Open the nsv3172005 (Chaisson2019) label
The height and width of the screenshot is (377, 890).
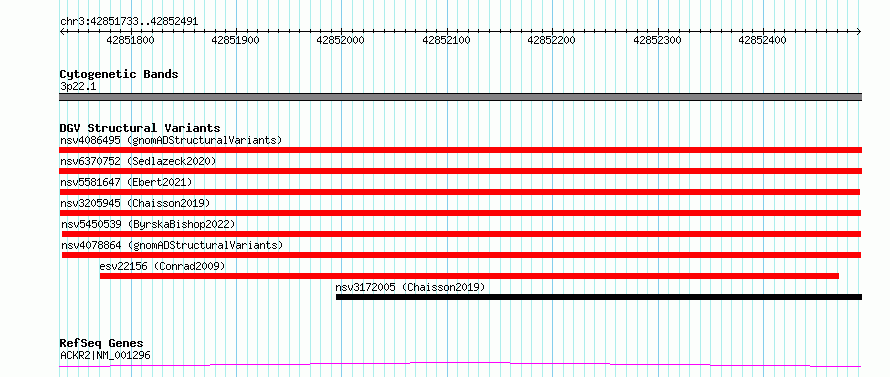click(410, 287)
